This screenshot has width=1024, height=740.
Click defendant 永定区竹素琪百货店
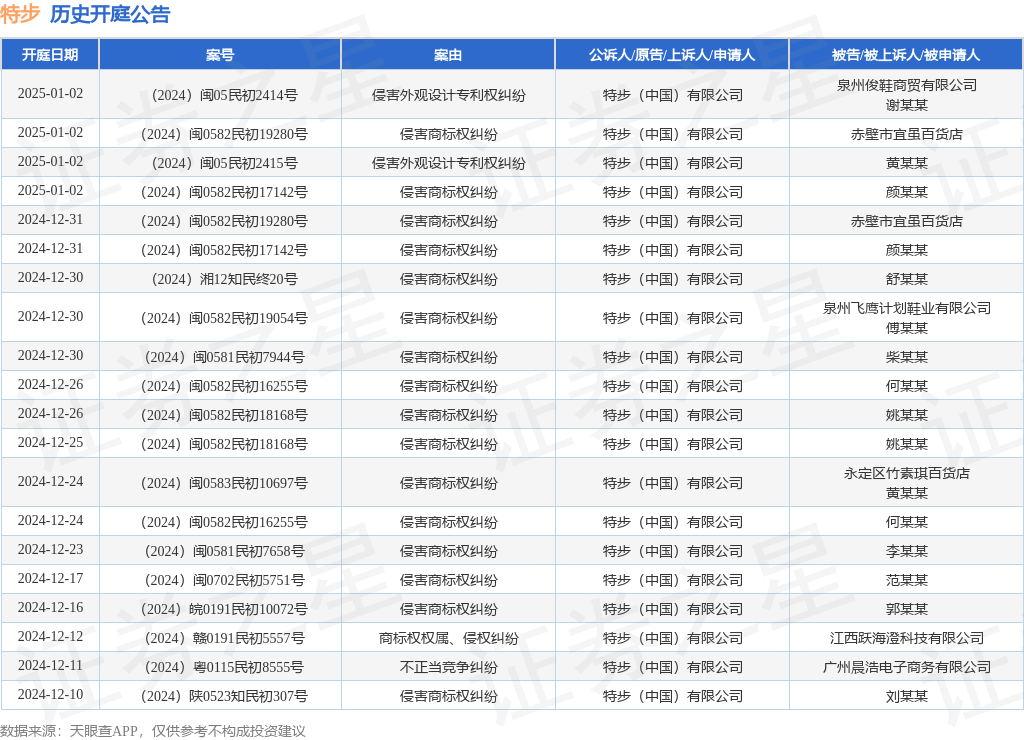[x=906, y=474]
